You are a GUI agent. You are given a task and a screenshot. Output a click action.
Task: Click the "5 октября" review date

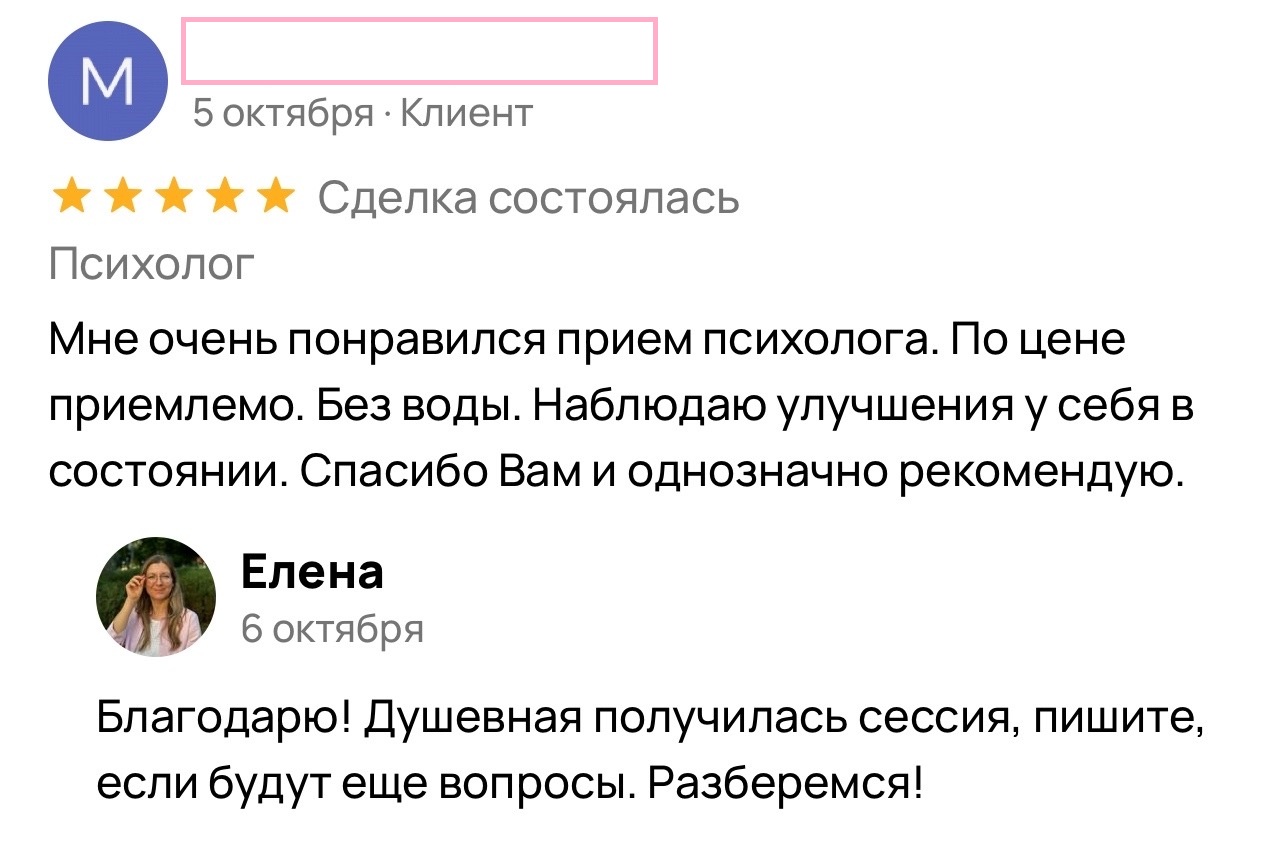(x=282, y=114)
